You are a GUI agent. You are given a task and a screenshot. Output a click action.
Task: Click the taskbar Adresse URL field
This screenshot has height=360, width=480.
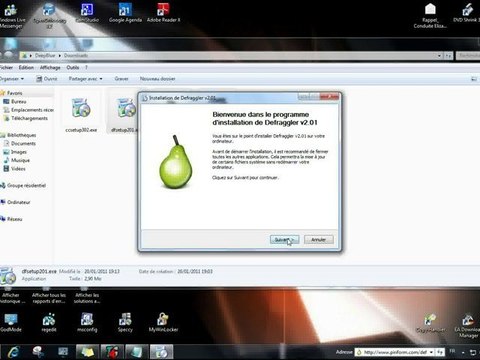(391, 352)
